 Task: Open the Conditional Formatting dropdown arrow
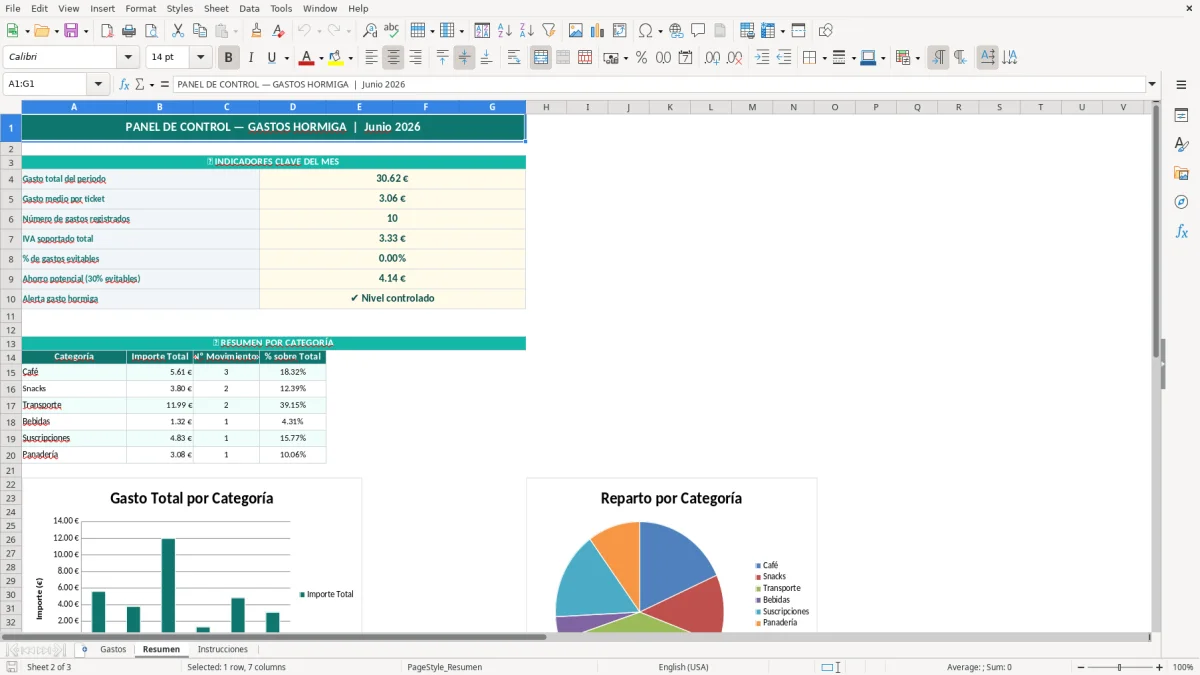(917, 58)
